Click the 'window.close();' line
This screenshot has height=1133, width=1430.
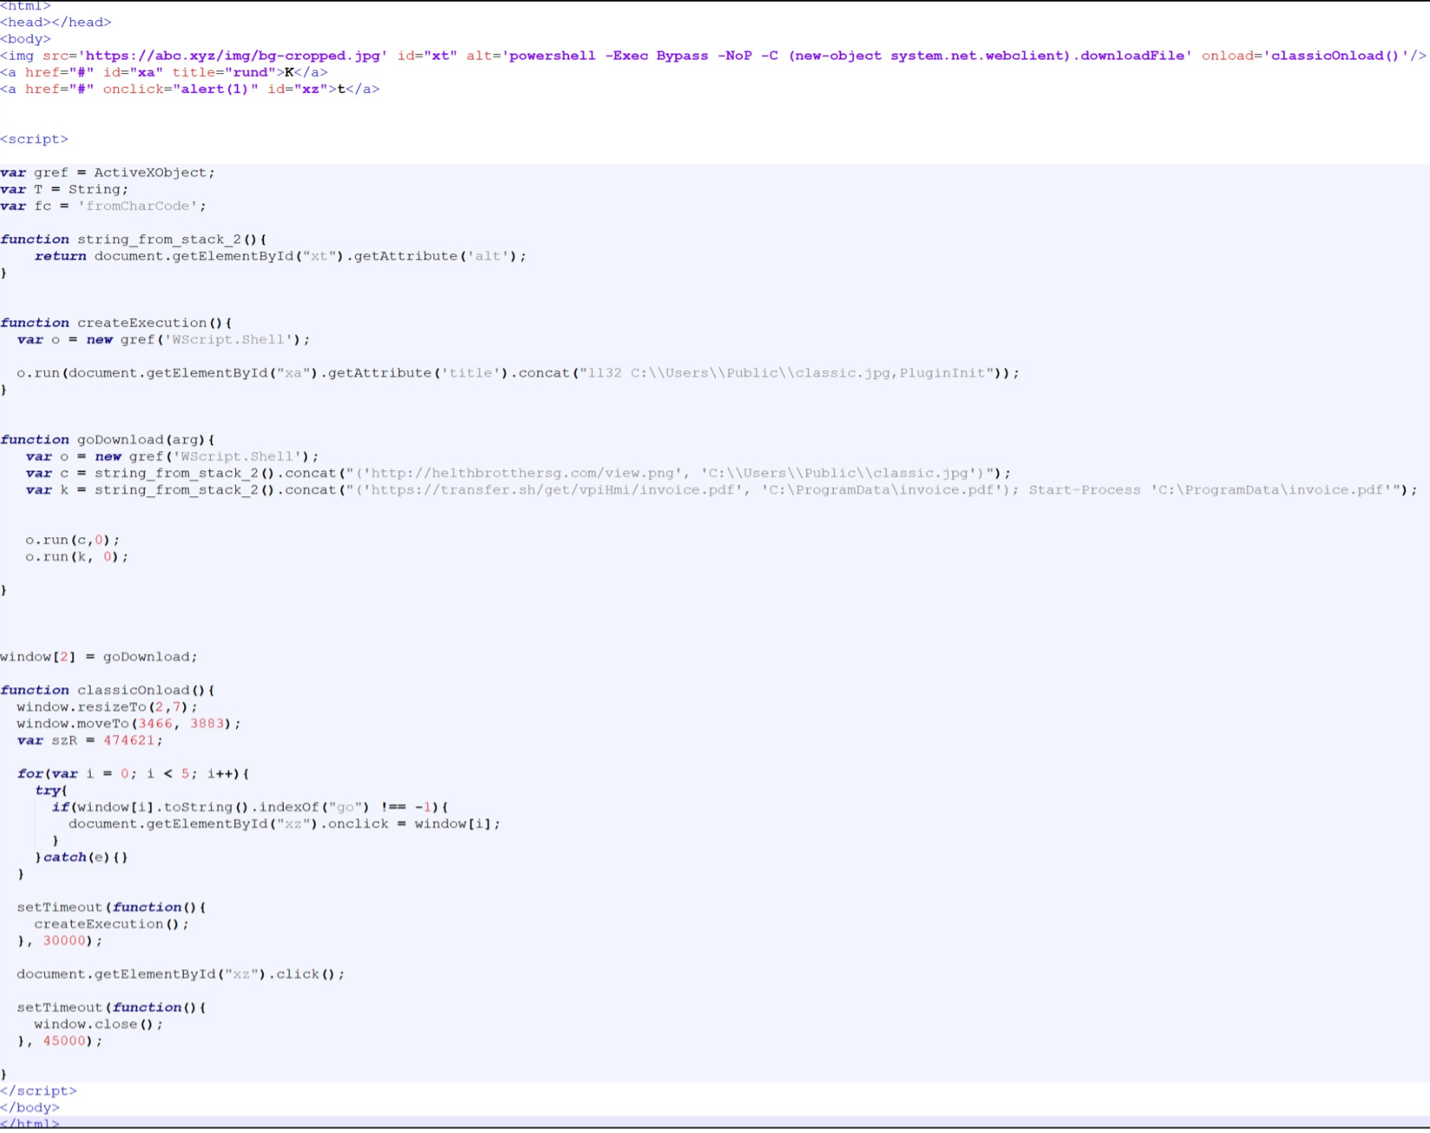pos(99,1024)
